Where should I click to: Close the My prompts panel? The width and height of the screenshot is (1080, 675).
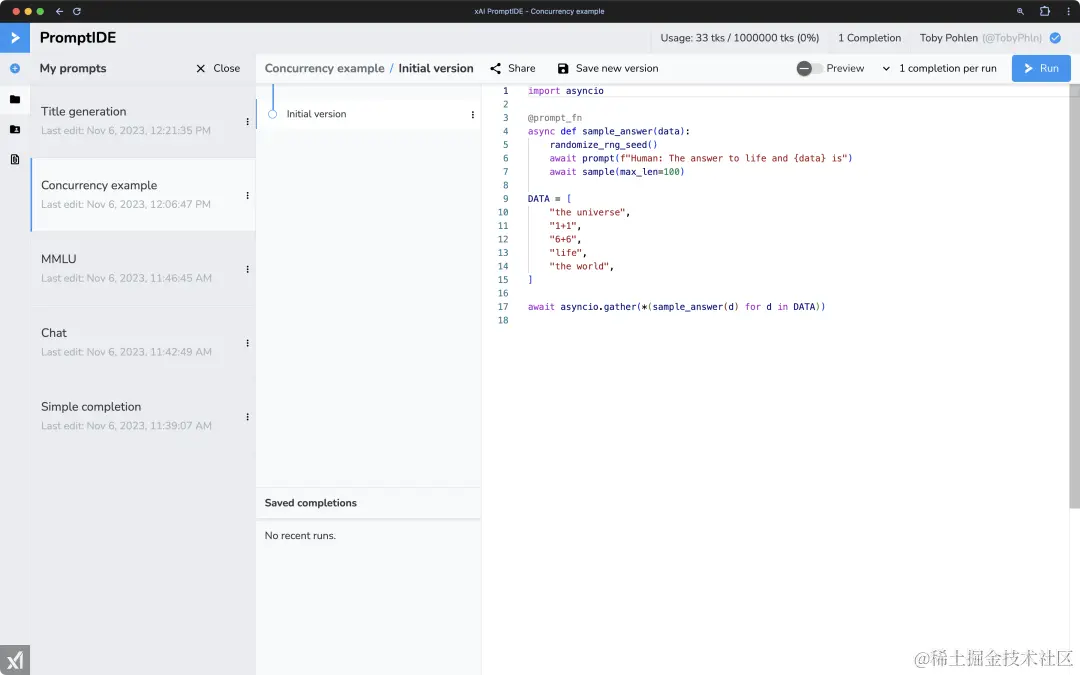pyautogui.click(x=218, y=68)
